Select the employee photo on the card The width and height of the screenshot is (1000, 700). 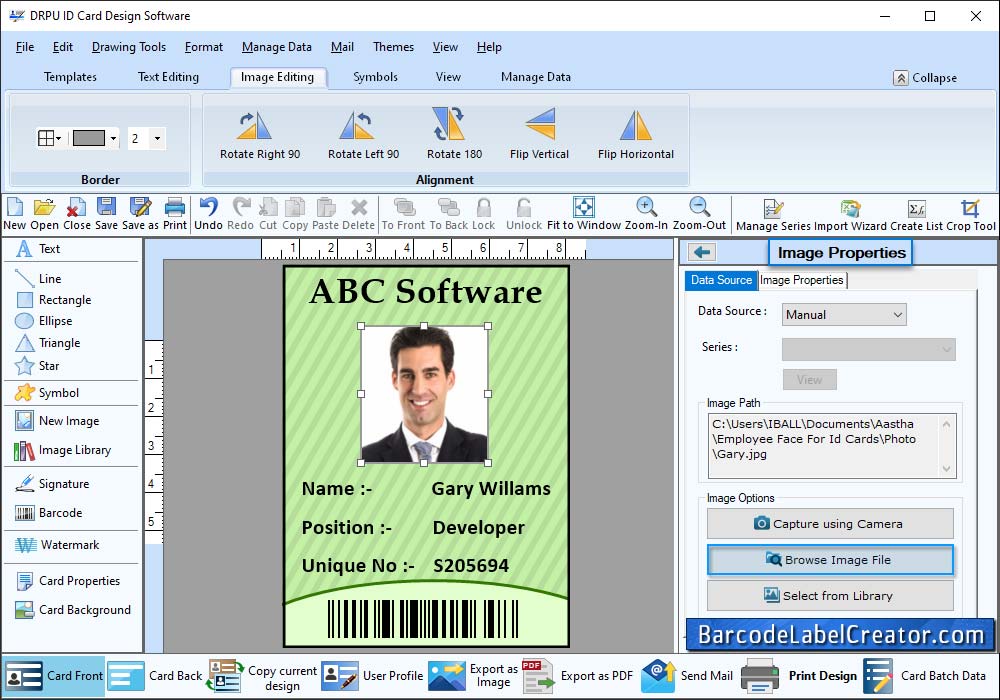(424, 394)
